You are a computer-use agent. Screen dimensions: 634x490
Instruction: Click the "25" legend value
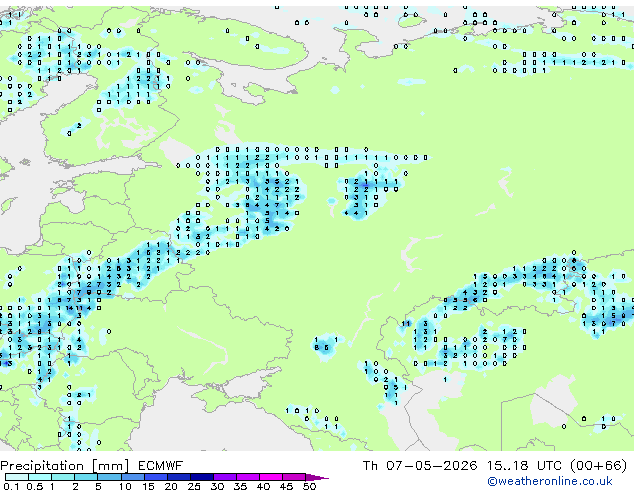[194, 486]
